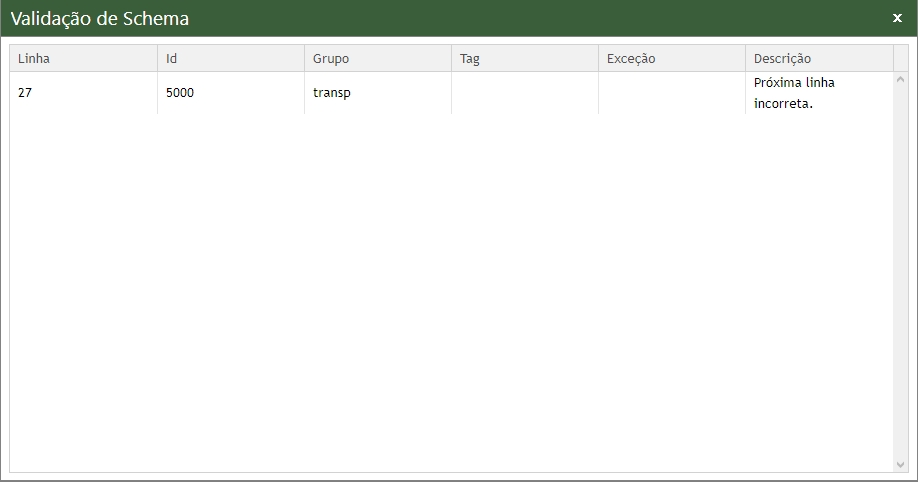Select the transp group cell
Image resolution: width=918 pixels, height=482 pixels.
377,93
